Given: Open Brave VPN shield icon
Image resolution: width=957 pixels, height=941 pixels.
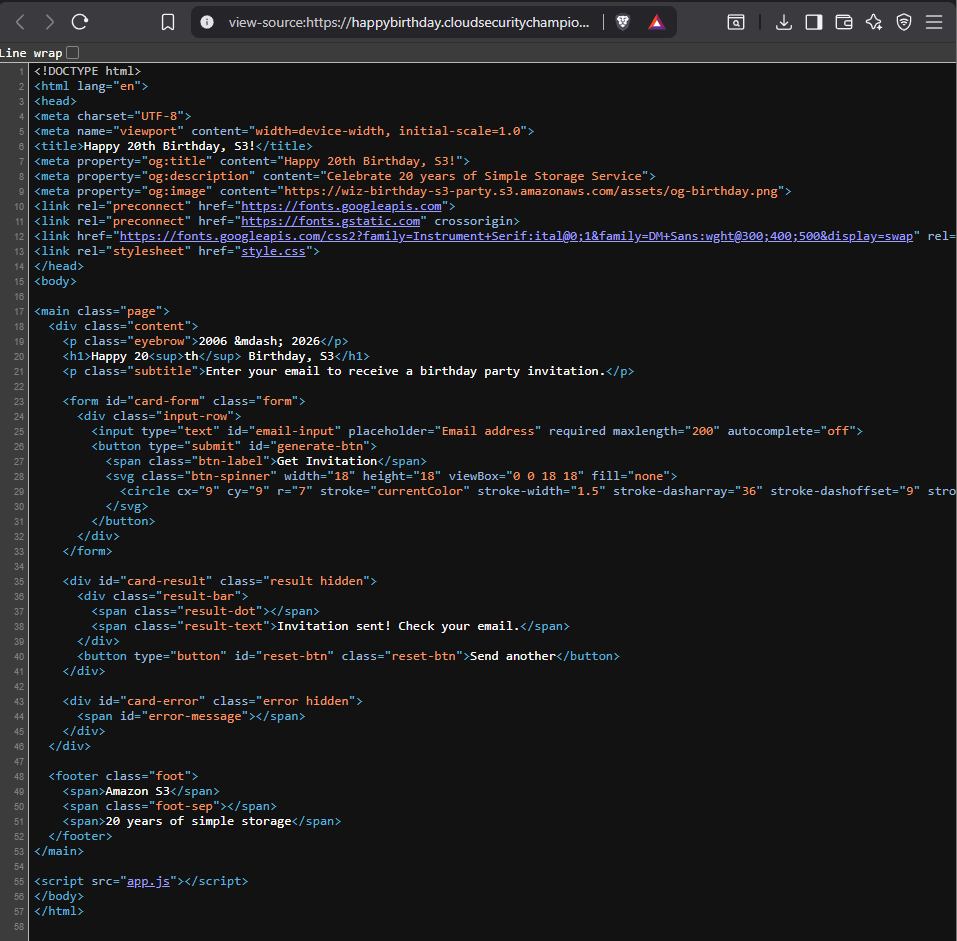Looking at the screenshot, I should 904,22.
